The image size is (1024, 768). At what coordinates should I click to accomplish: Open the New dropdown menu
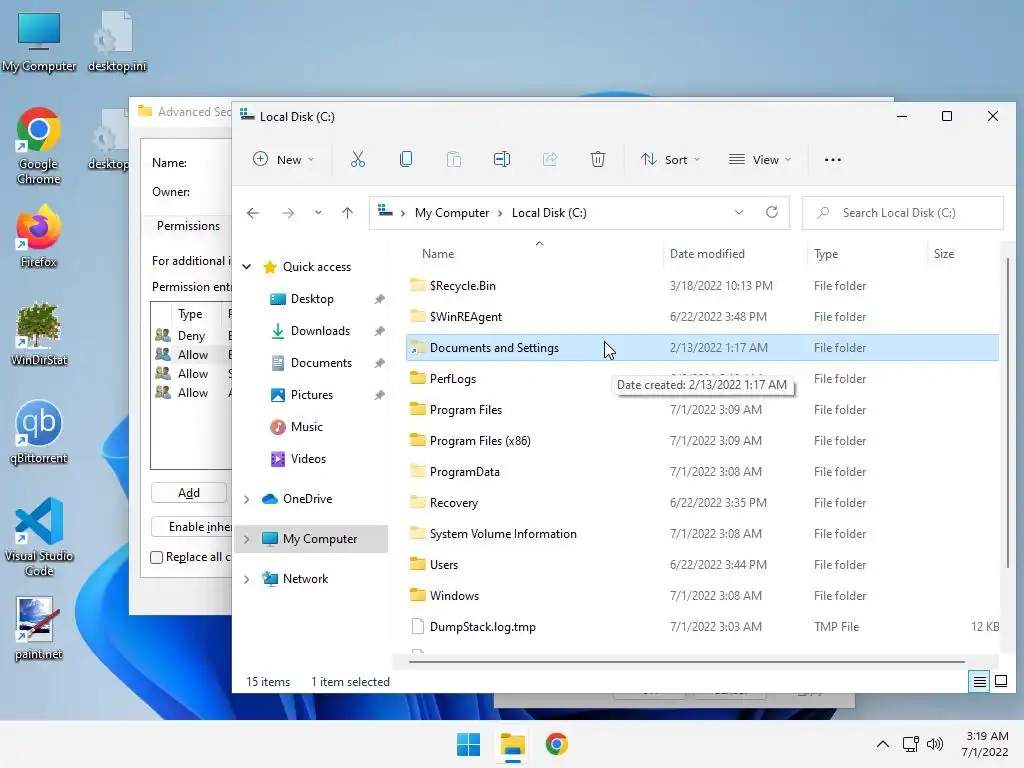283,159
